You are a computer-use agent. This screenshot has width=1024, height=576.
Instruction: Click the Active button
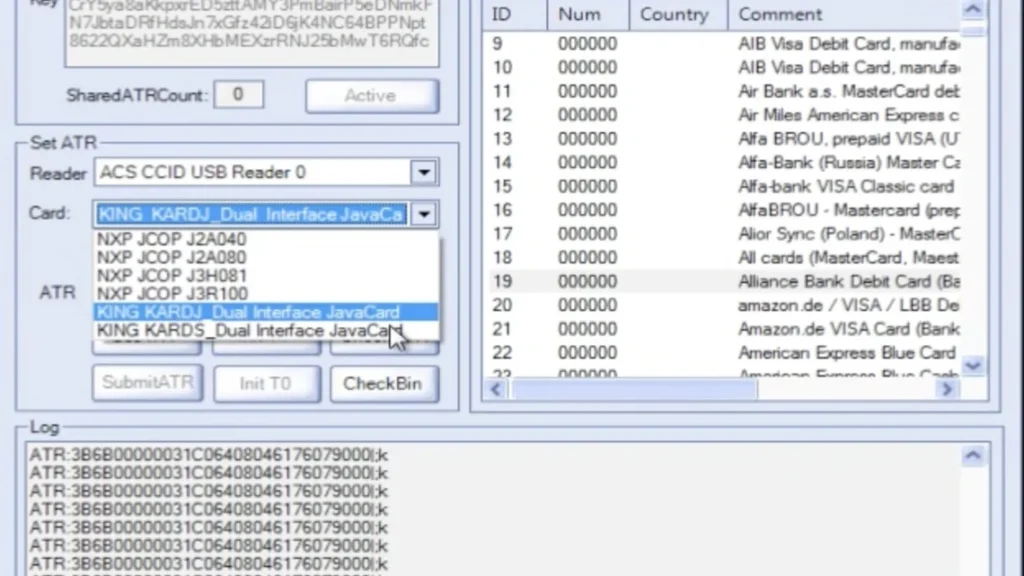pyautogui.click(x=372, y=96)
